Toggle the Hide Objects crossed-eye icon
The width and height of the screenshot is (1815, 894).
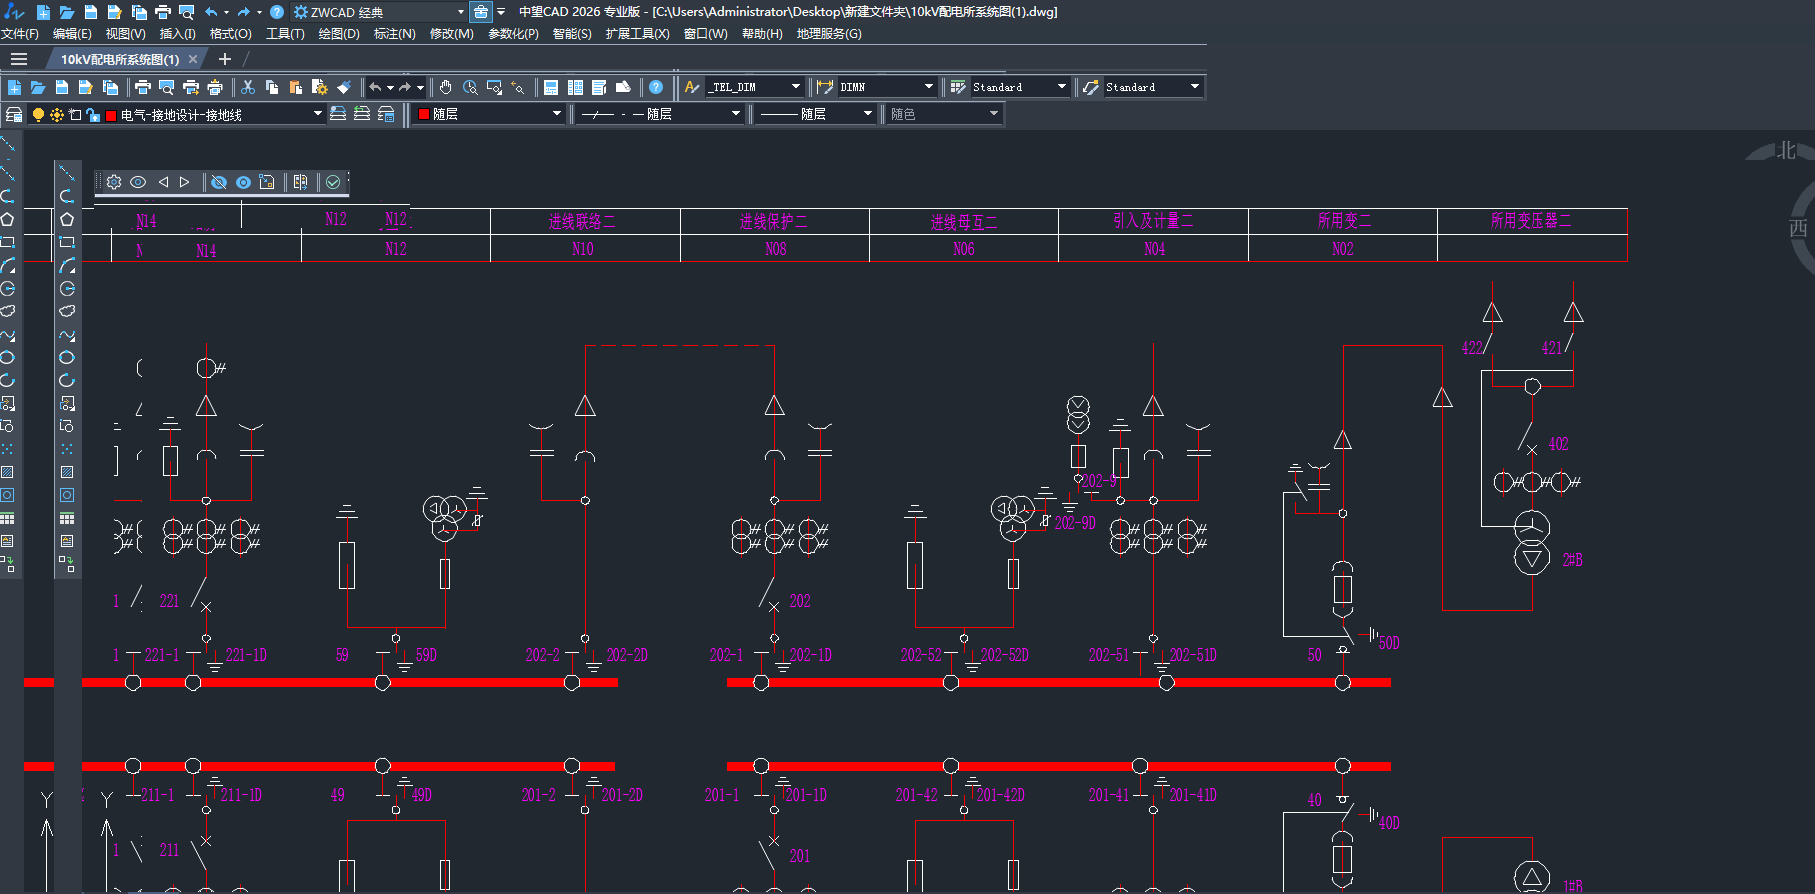(219, 182)
